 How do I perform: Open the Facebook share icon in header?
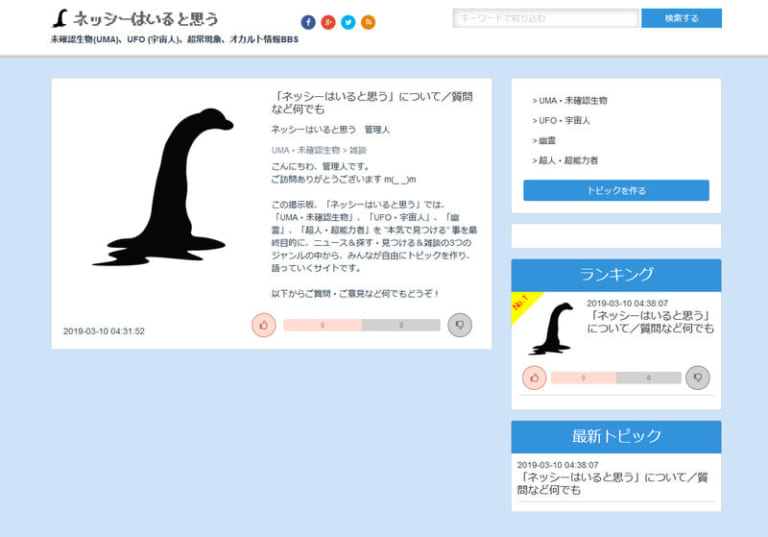[x=308, y=22]
